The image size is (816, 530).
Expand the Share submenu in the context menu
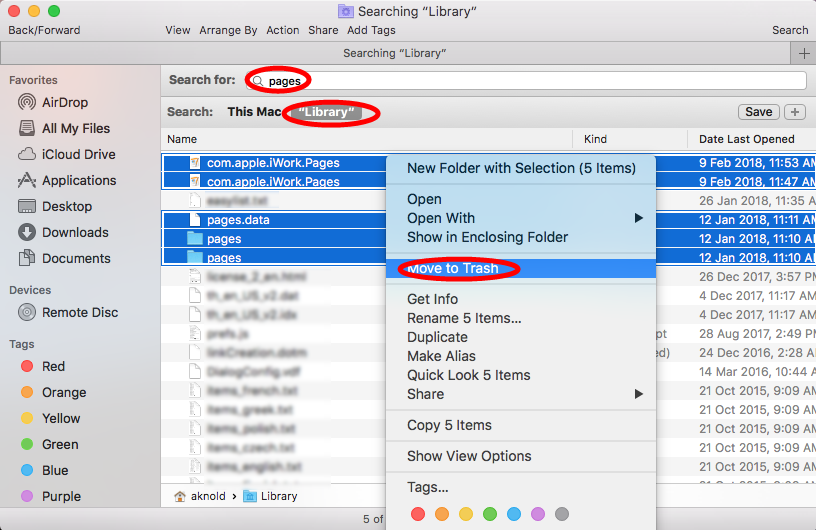click(521, 394)
